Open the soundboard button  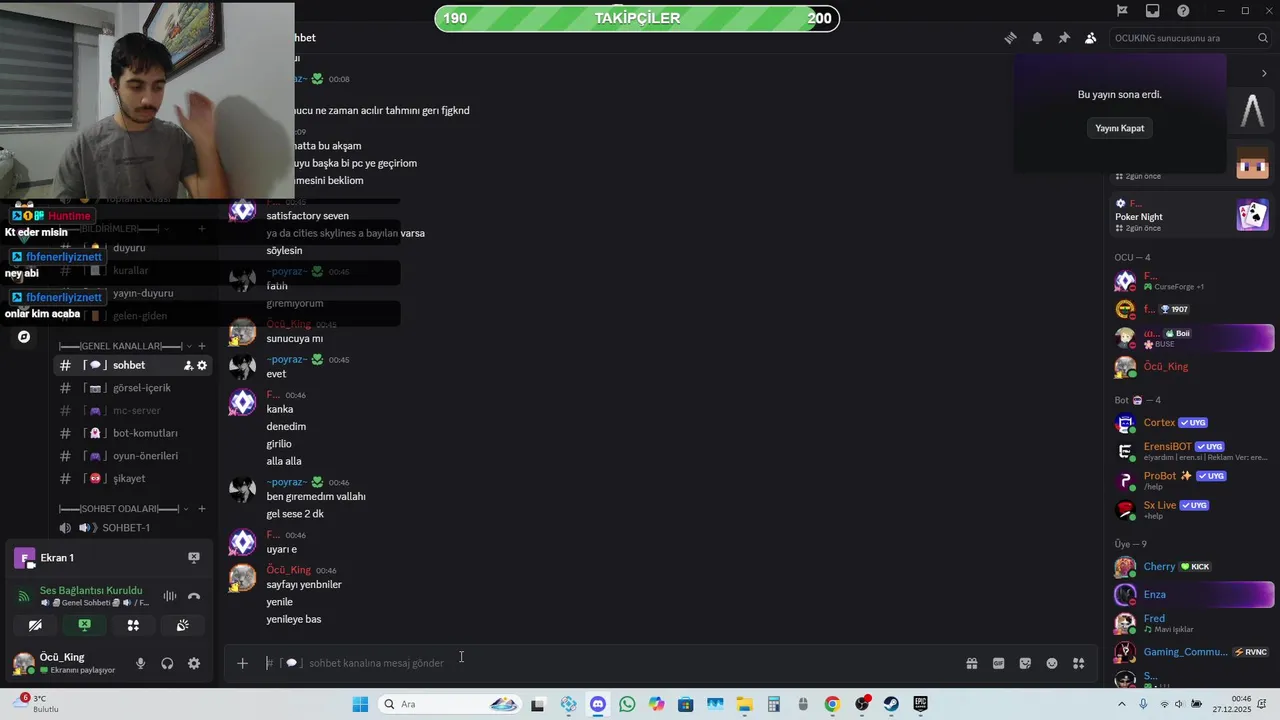coord(182,625)
